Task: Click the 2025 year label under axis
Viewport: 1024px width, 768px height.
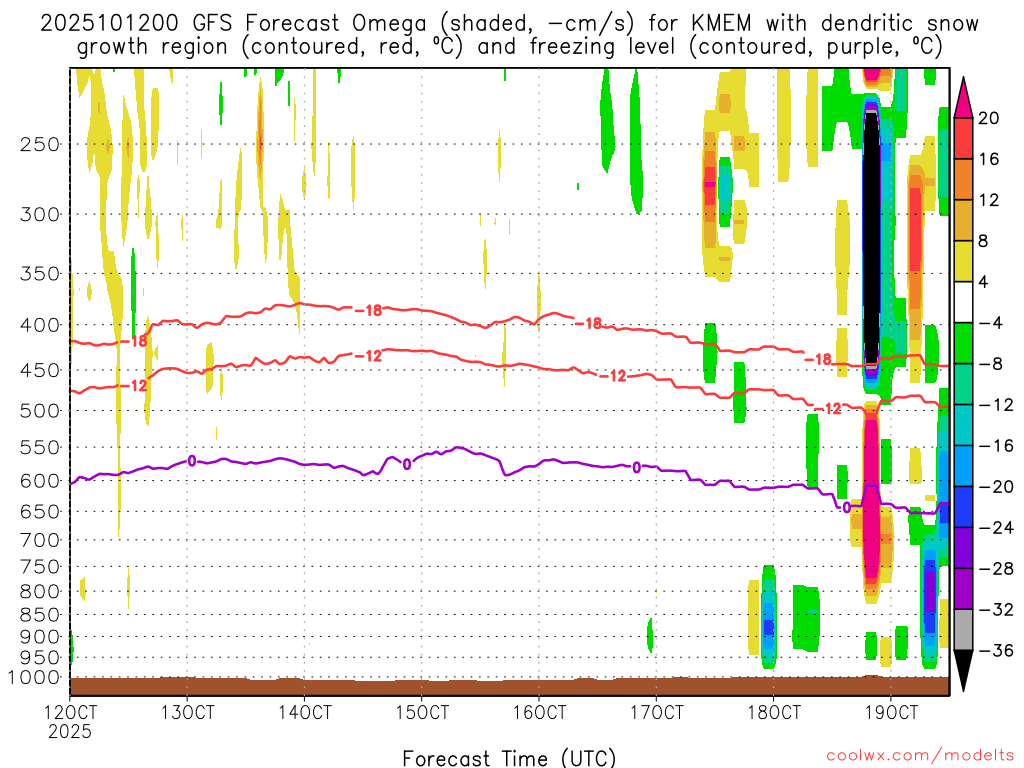Action: (x=70, y=731)
